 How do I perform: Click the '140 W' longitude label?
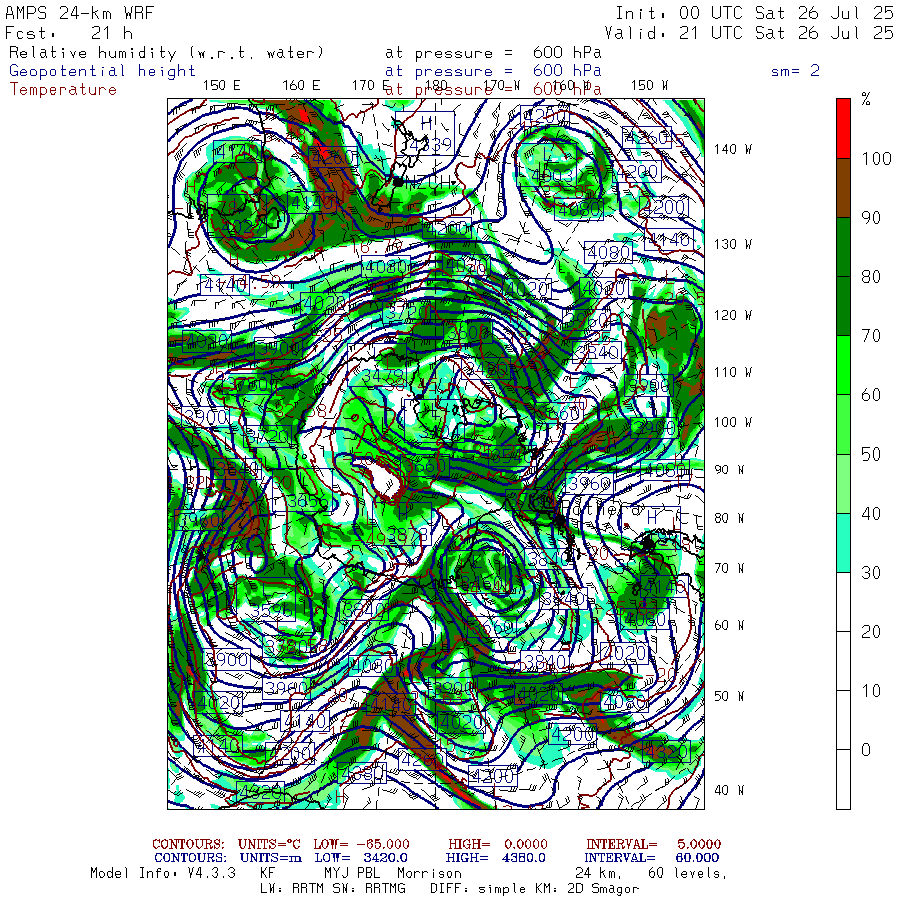[733, 149]
